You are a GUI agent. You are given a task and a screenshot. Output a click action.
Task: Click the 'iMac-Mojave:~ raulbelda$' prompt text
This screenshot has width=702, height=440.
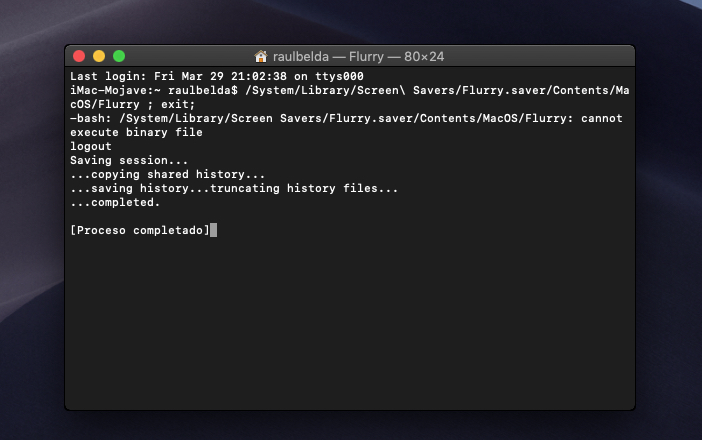click(x=154, y=90)
